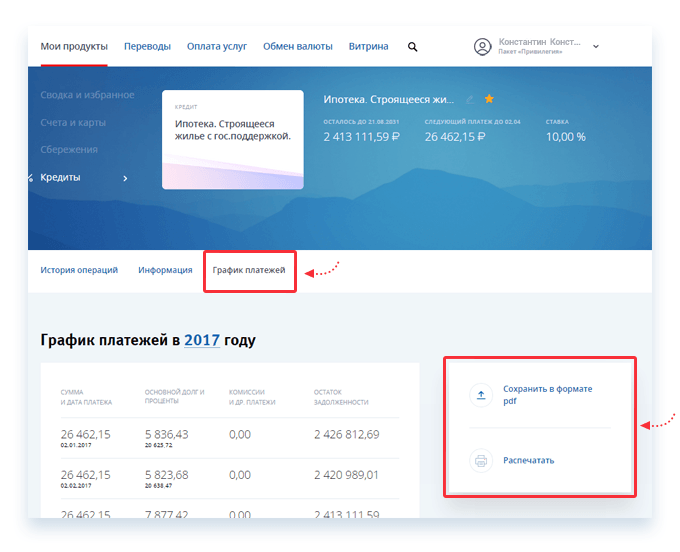The width and height of the screenshot is (680, 552).
Task: Open the Оплата услуг section
Action: (217, 46)
